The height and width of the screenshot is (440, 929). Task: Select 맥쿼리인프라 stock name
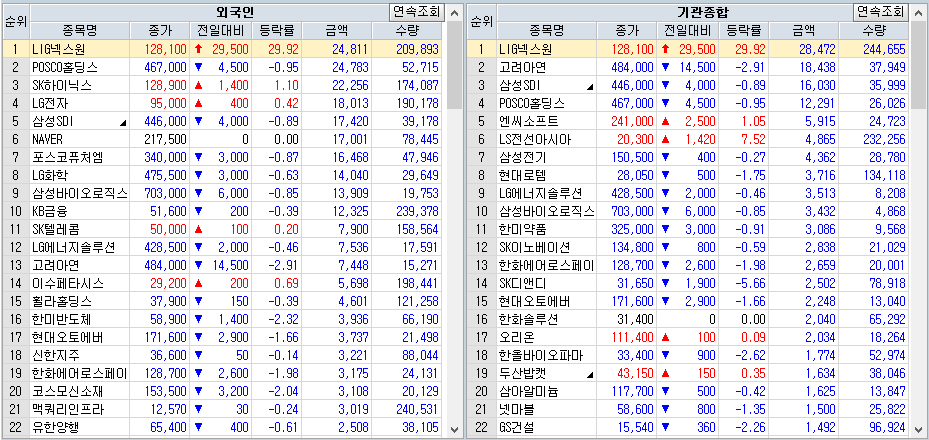68,410
